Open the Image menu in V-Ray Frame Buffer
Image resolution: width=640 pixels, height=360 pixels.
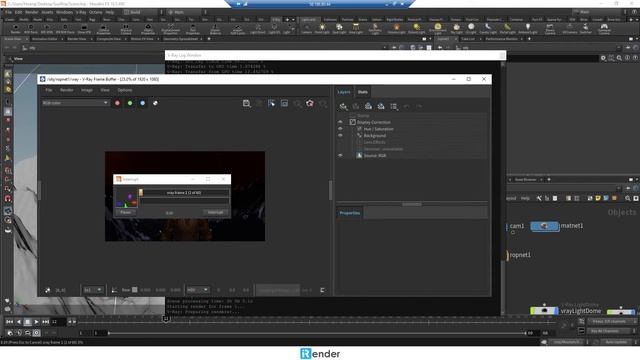pos(87,90)
